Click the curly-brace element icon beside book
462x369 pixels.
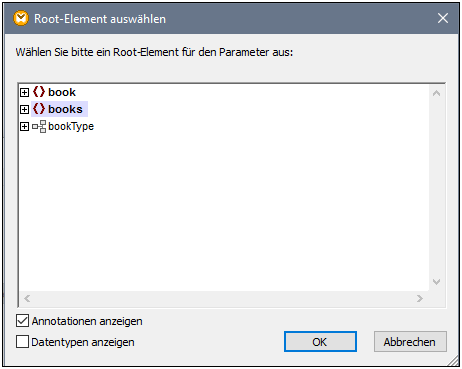pos(39,92)
